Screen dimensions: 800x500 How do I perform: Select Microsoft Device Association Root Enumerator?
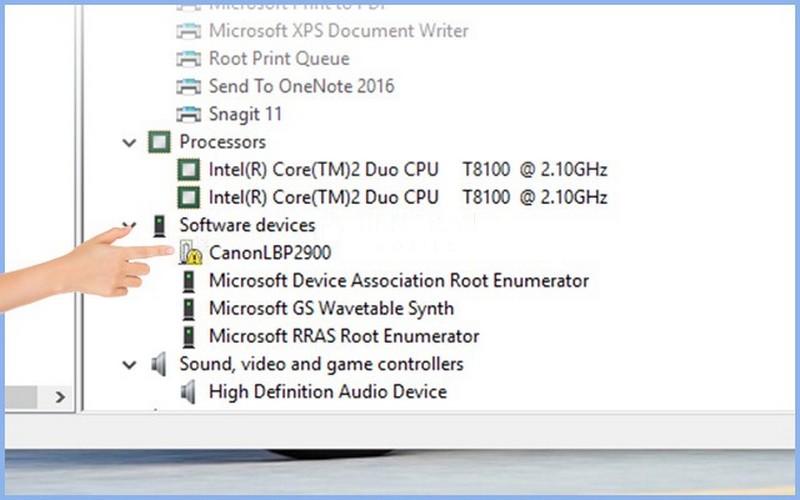pyautogui.click(x=398, y=281)
